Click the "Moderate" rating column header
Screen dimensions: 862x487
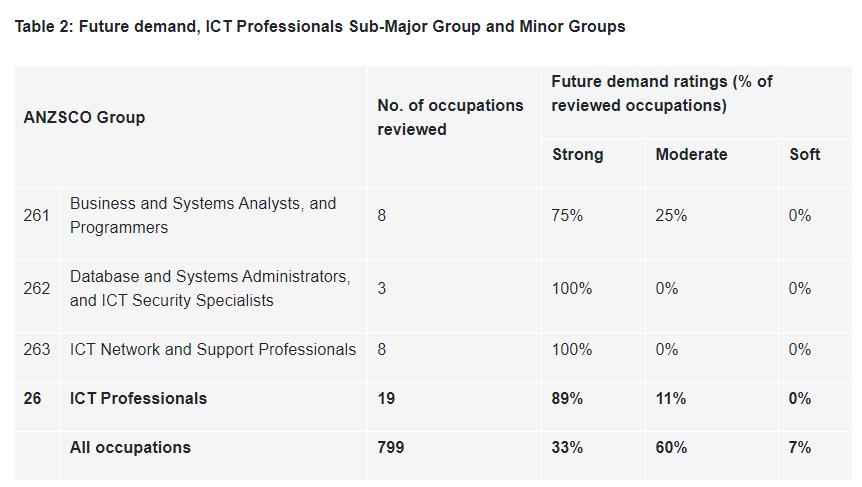[691, 154]
